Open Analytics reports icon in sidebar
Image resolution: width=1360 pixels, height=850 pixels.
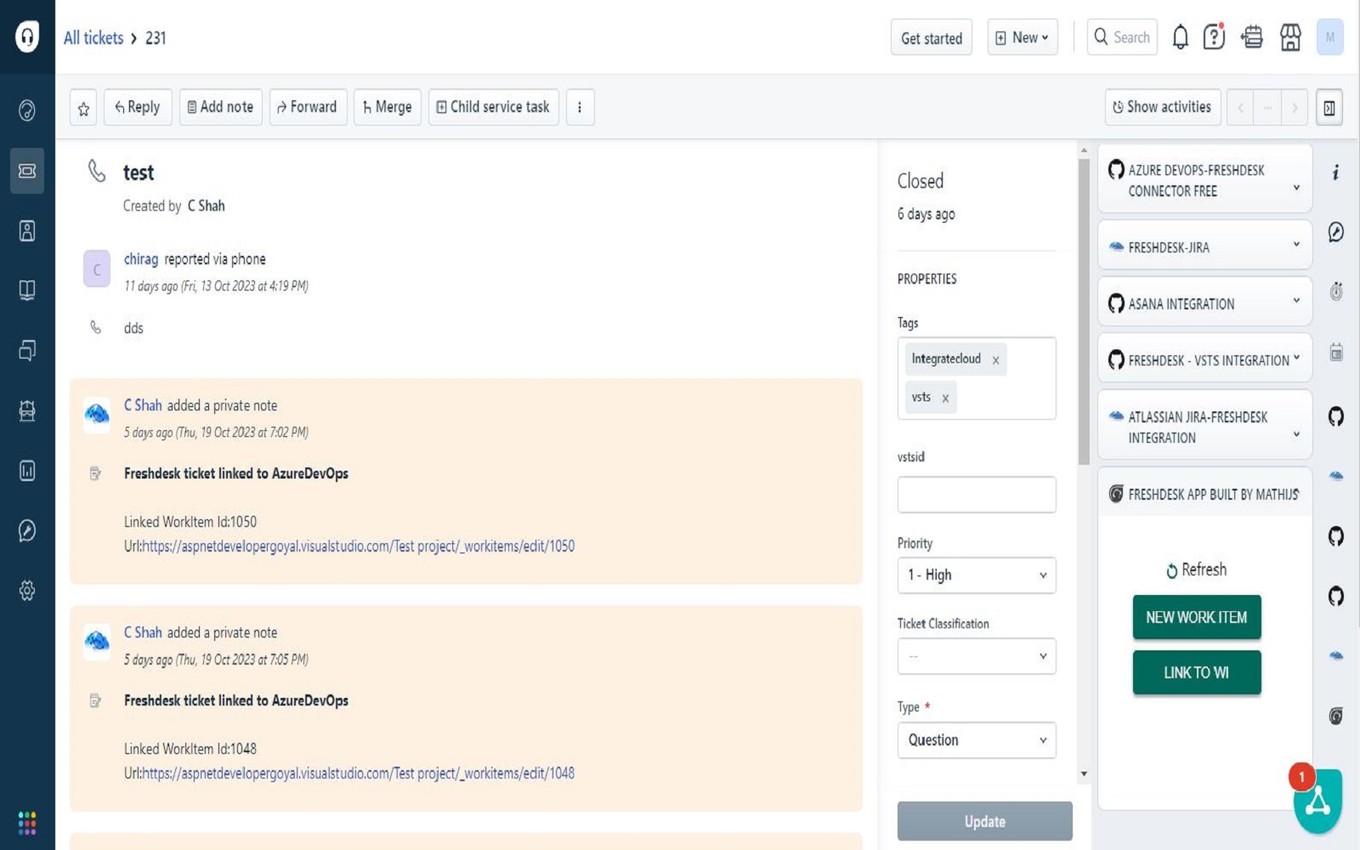[27, 470]
